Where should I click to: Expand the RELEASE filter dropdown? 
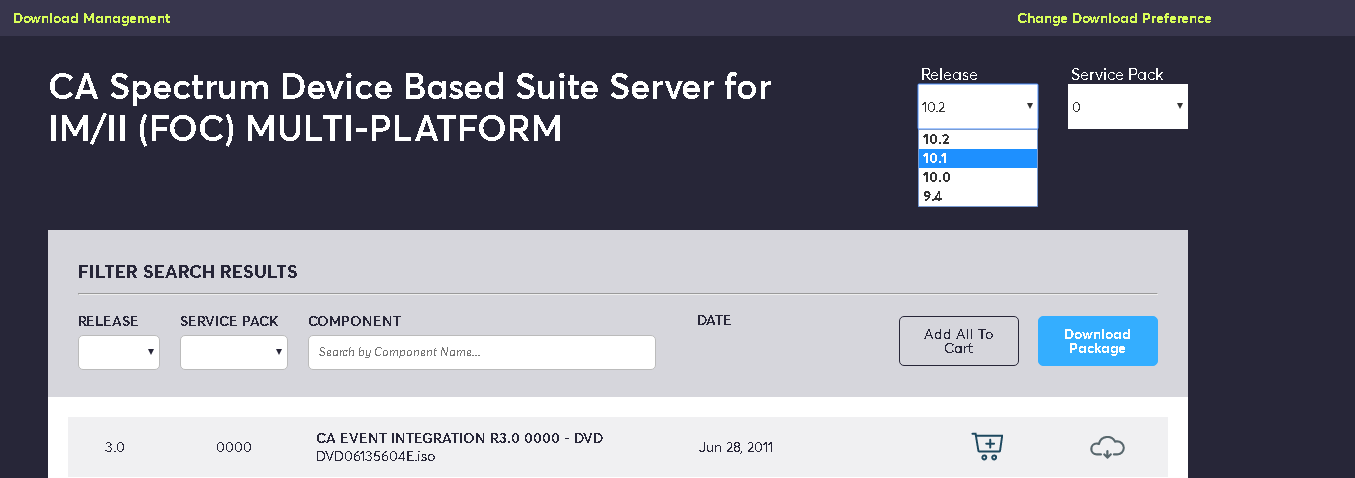pyautogui.click(x=118, y=352)
